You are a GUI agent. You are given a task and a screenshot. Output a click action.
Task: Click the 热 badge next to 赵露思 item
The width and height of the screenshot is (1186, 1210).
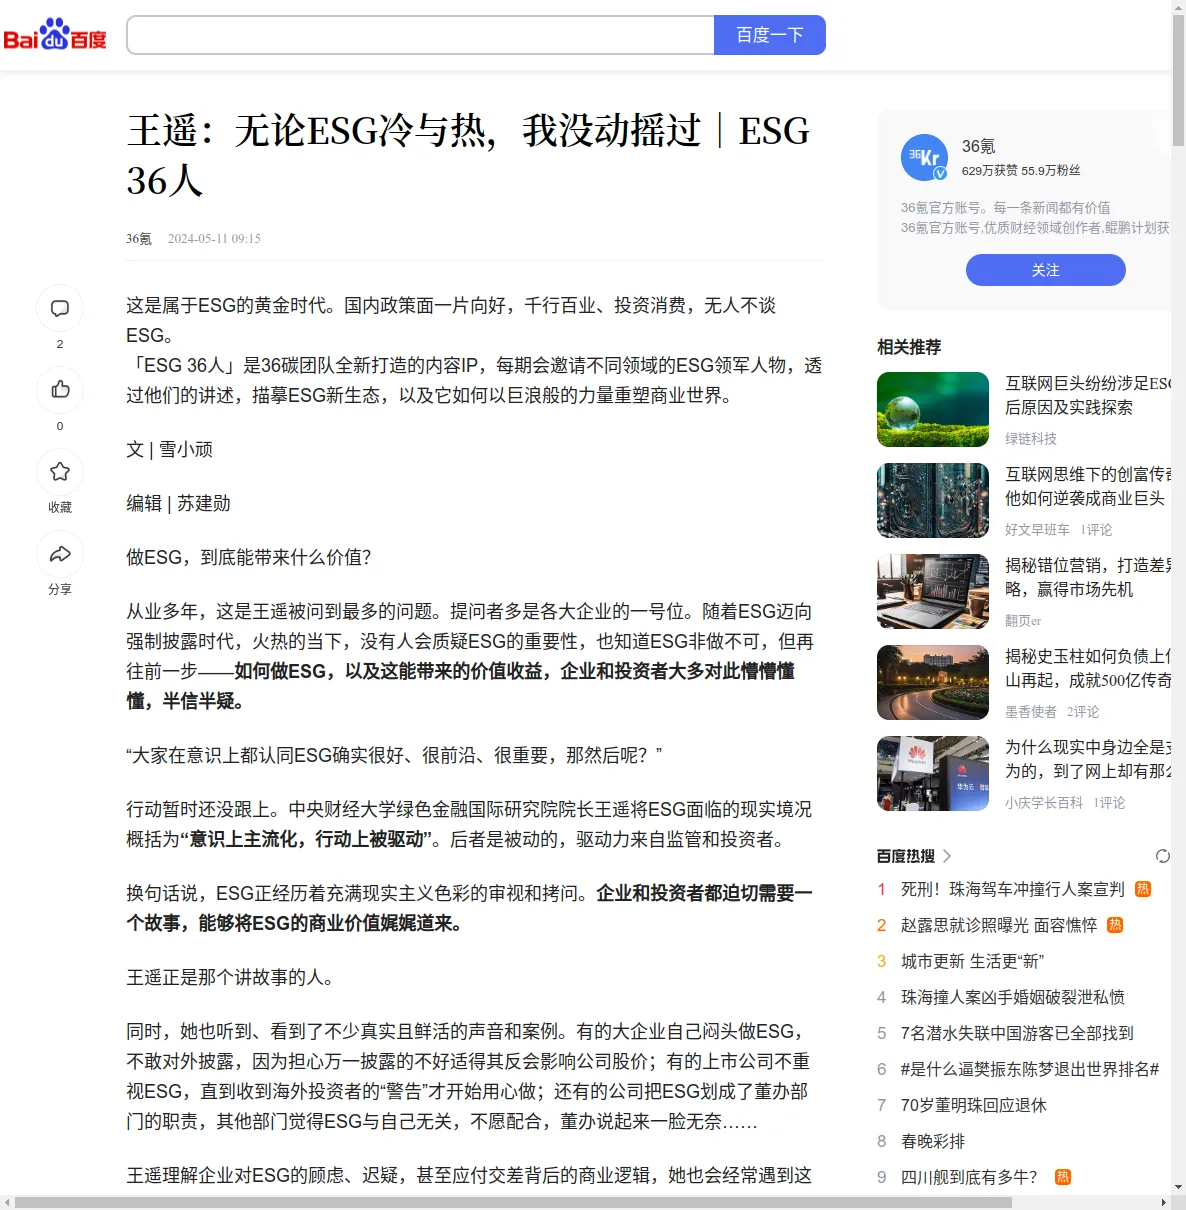click(1115, 925)
